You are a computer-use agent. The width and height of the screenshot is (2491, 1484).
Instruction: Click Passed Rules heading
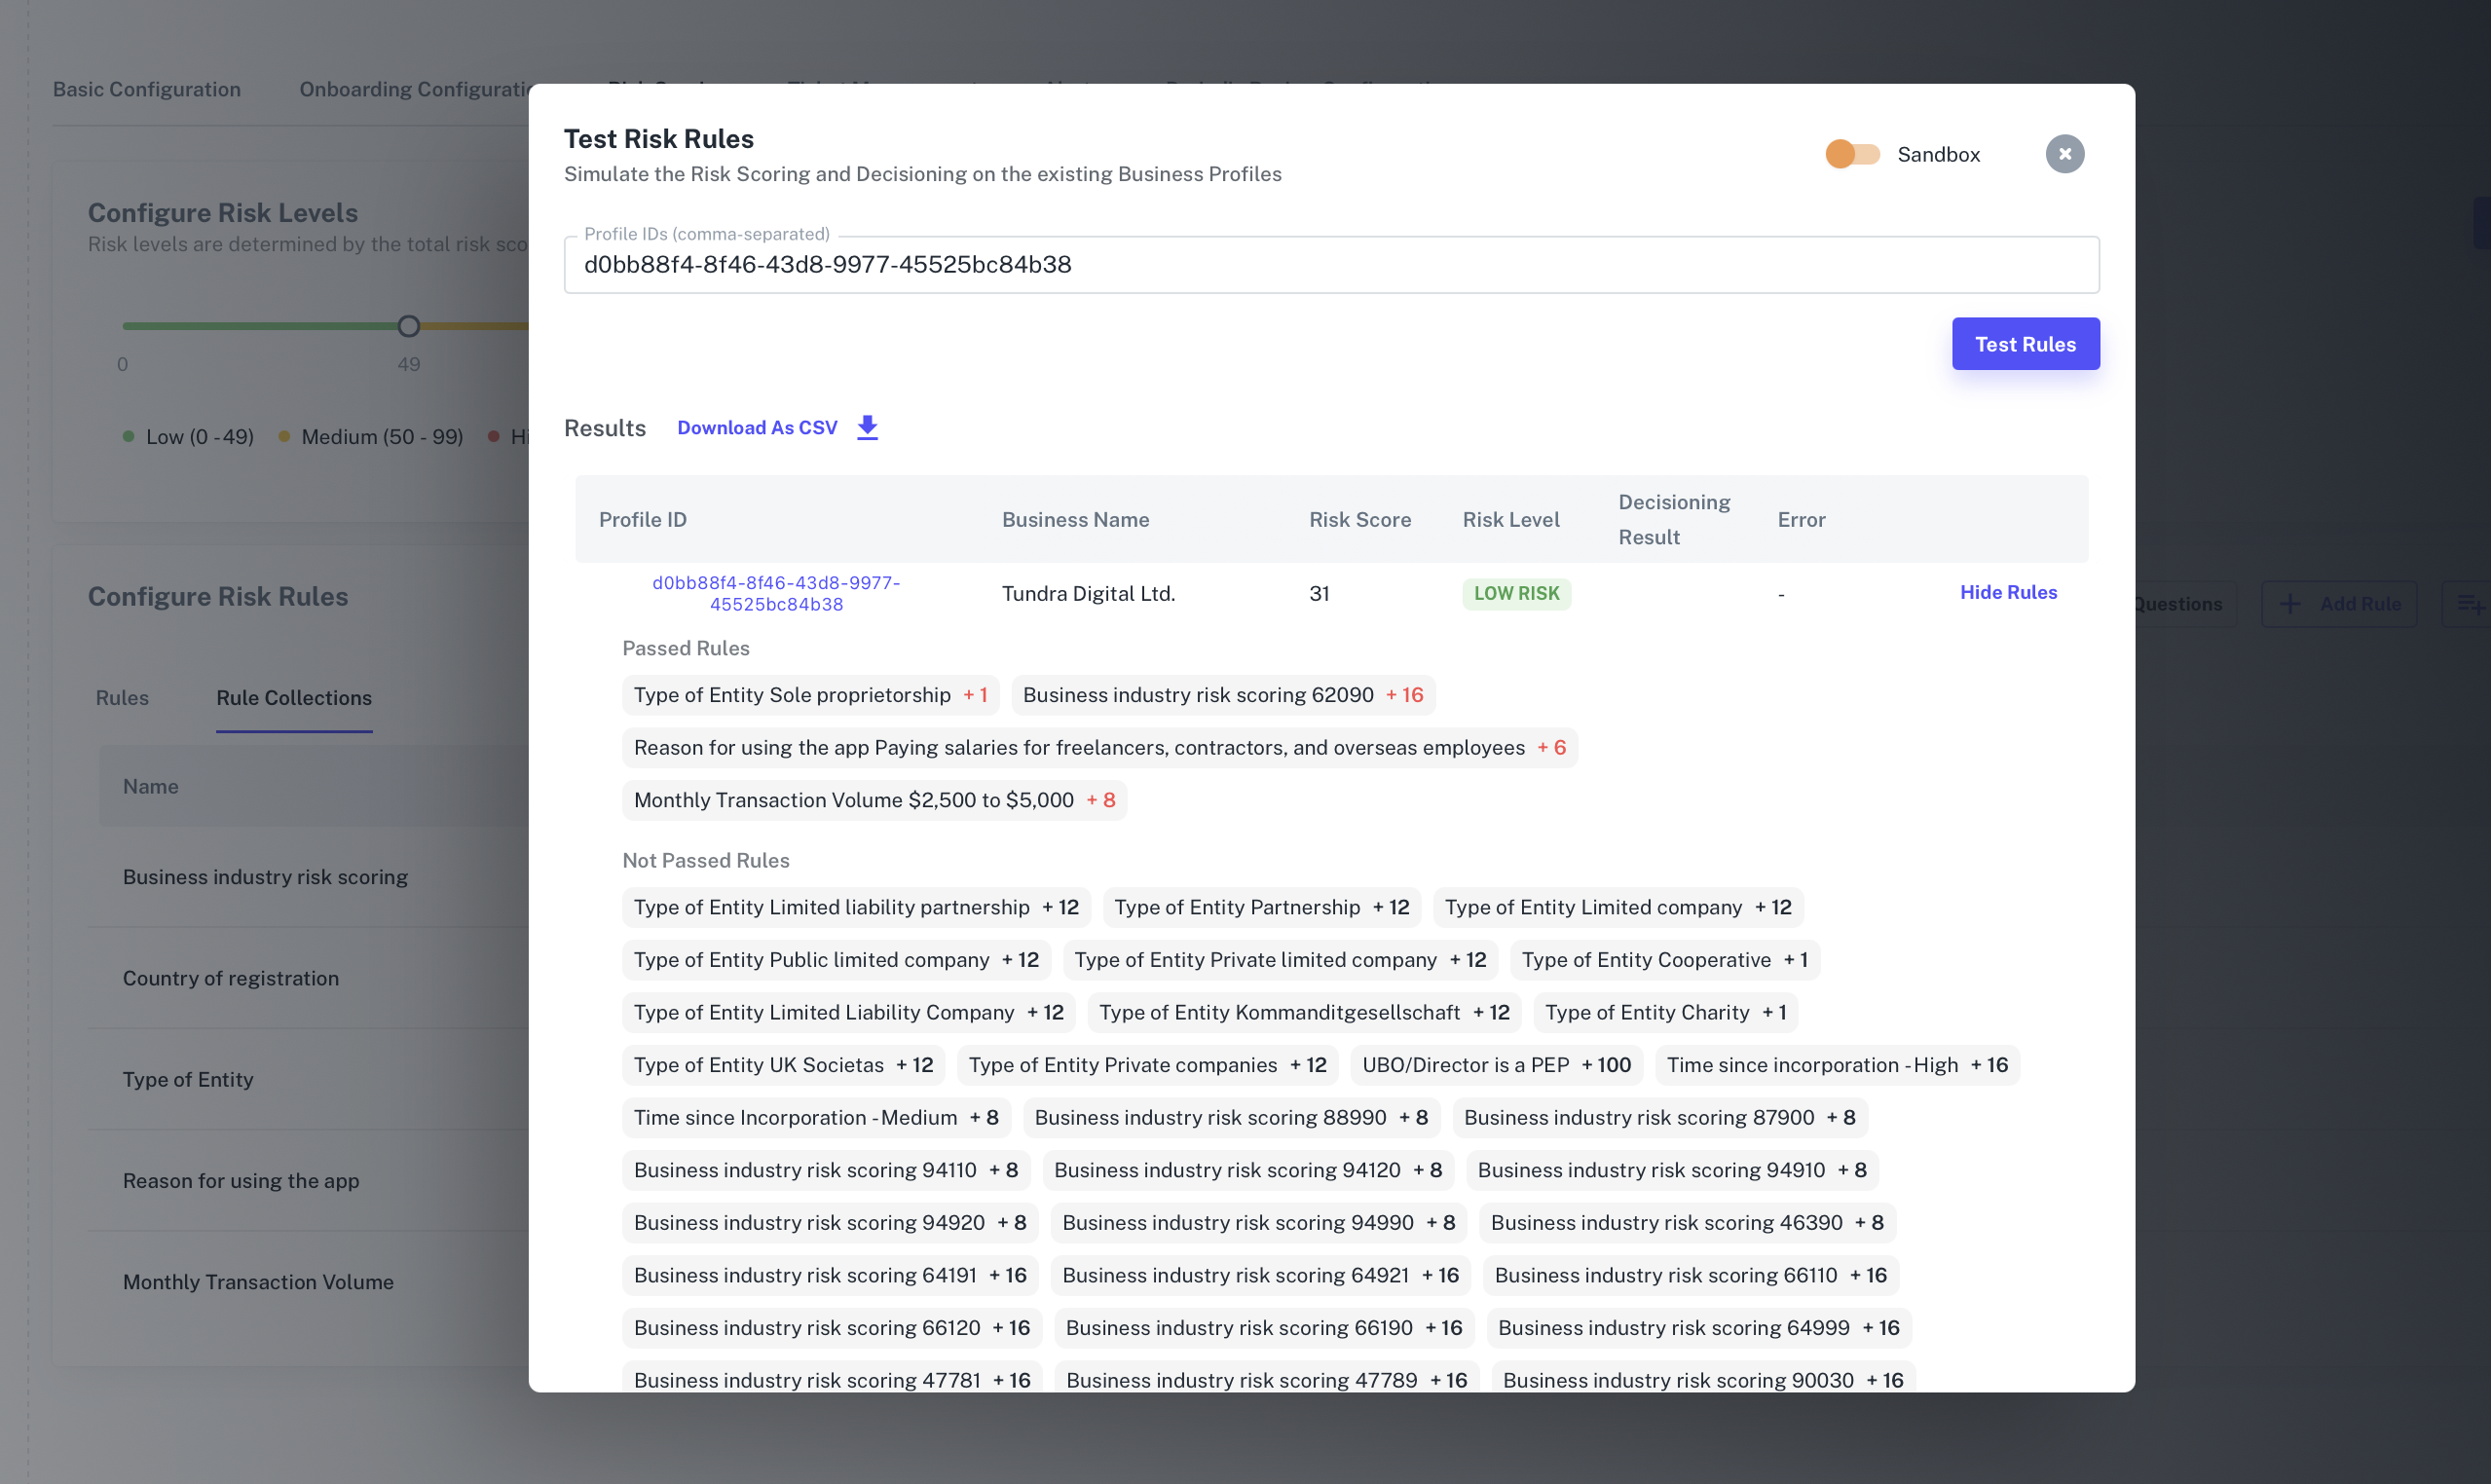coord(685,649)
